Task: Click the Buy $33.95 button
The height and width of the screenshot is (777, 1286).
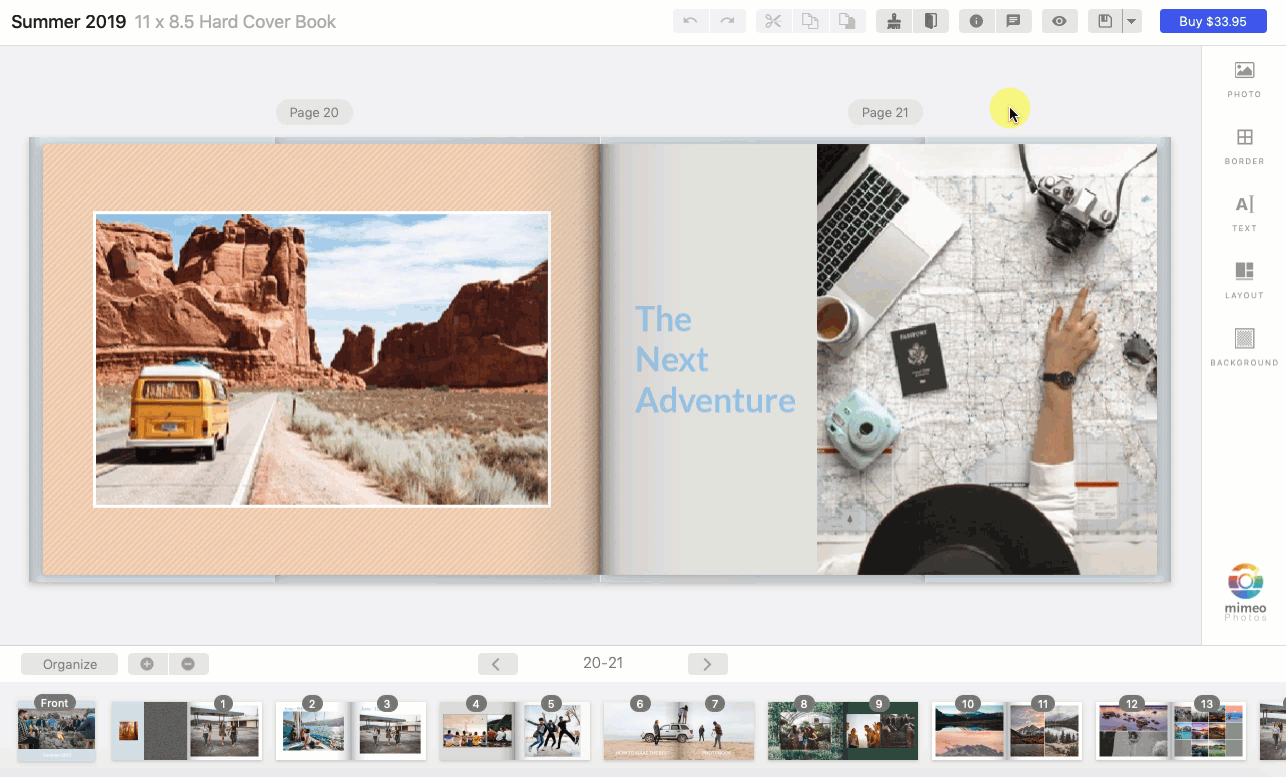Action: tap(1213, 20)
